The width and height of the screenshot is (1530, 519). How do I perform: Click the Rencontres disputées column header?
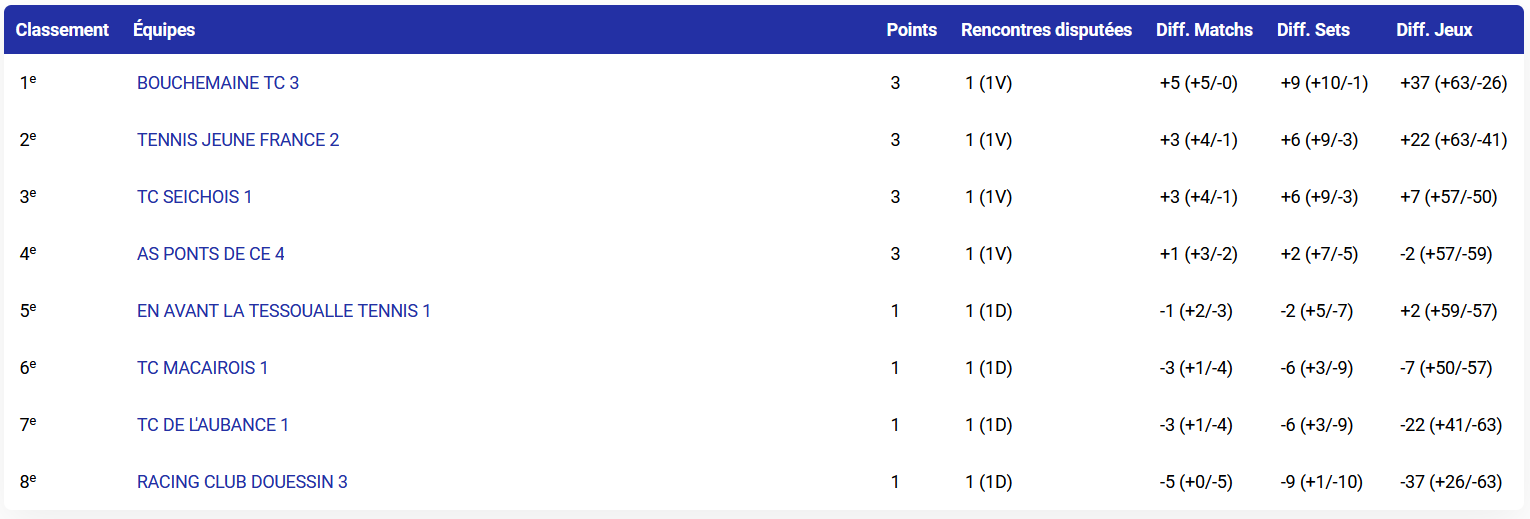(1046, 30)
